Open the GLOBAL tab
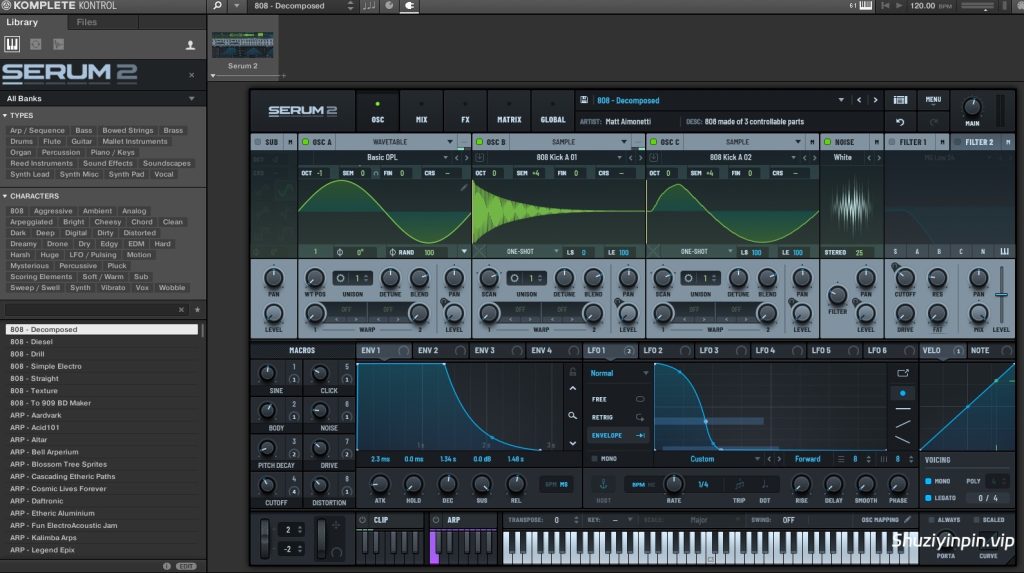 [x=552, y=111]
